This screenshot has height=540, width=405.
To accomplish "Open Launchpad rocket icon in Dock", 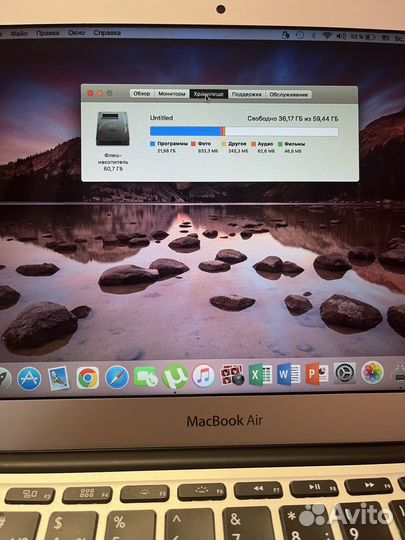I will click(5, 379).
